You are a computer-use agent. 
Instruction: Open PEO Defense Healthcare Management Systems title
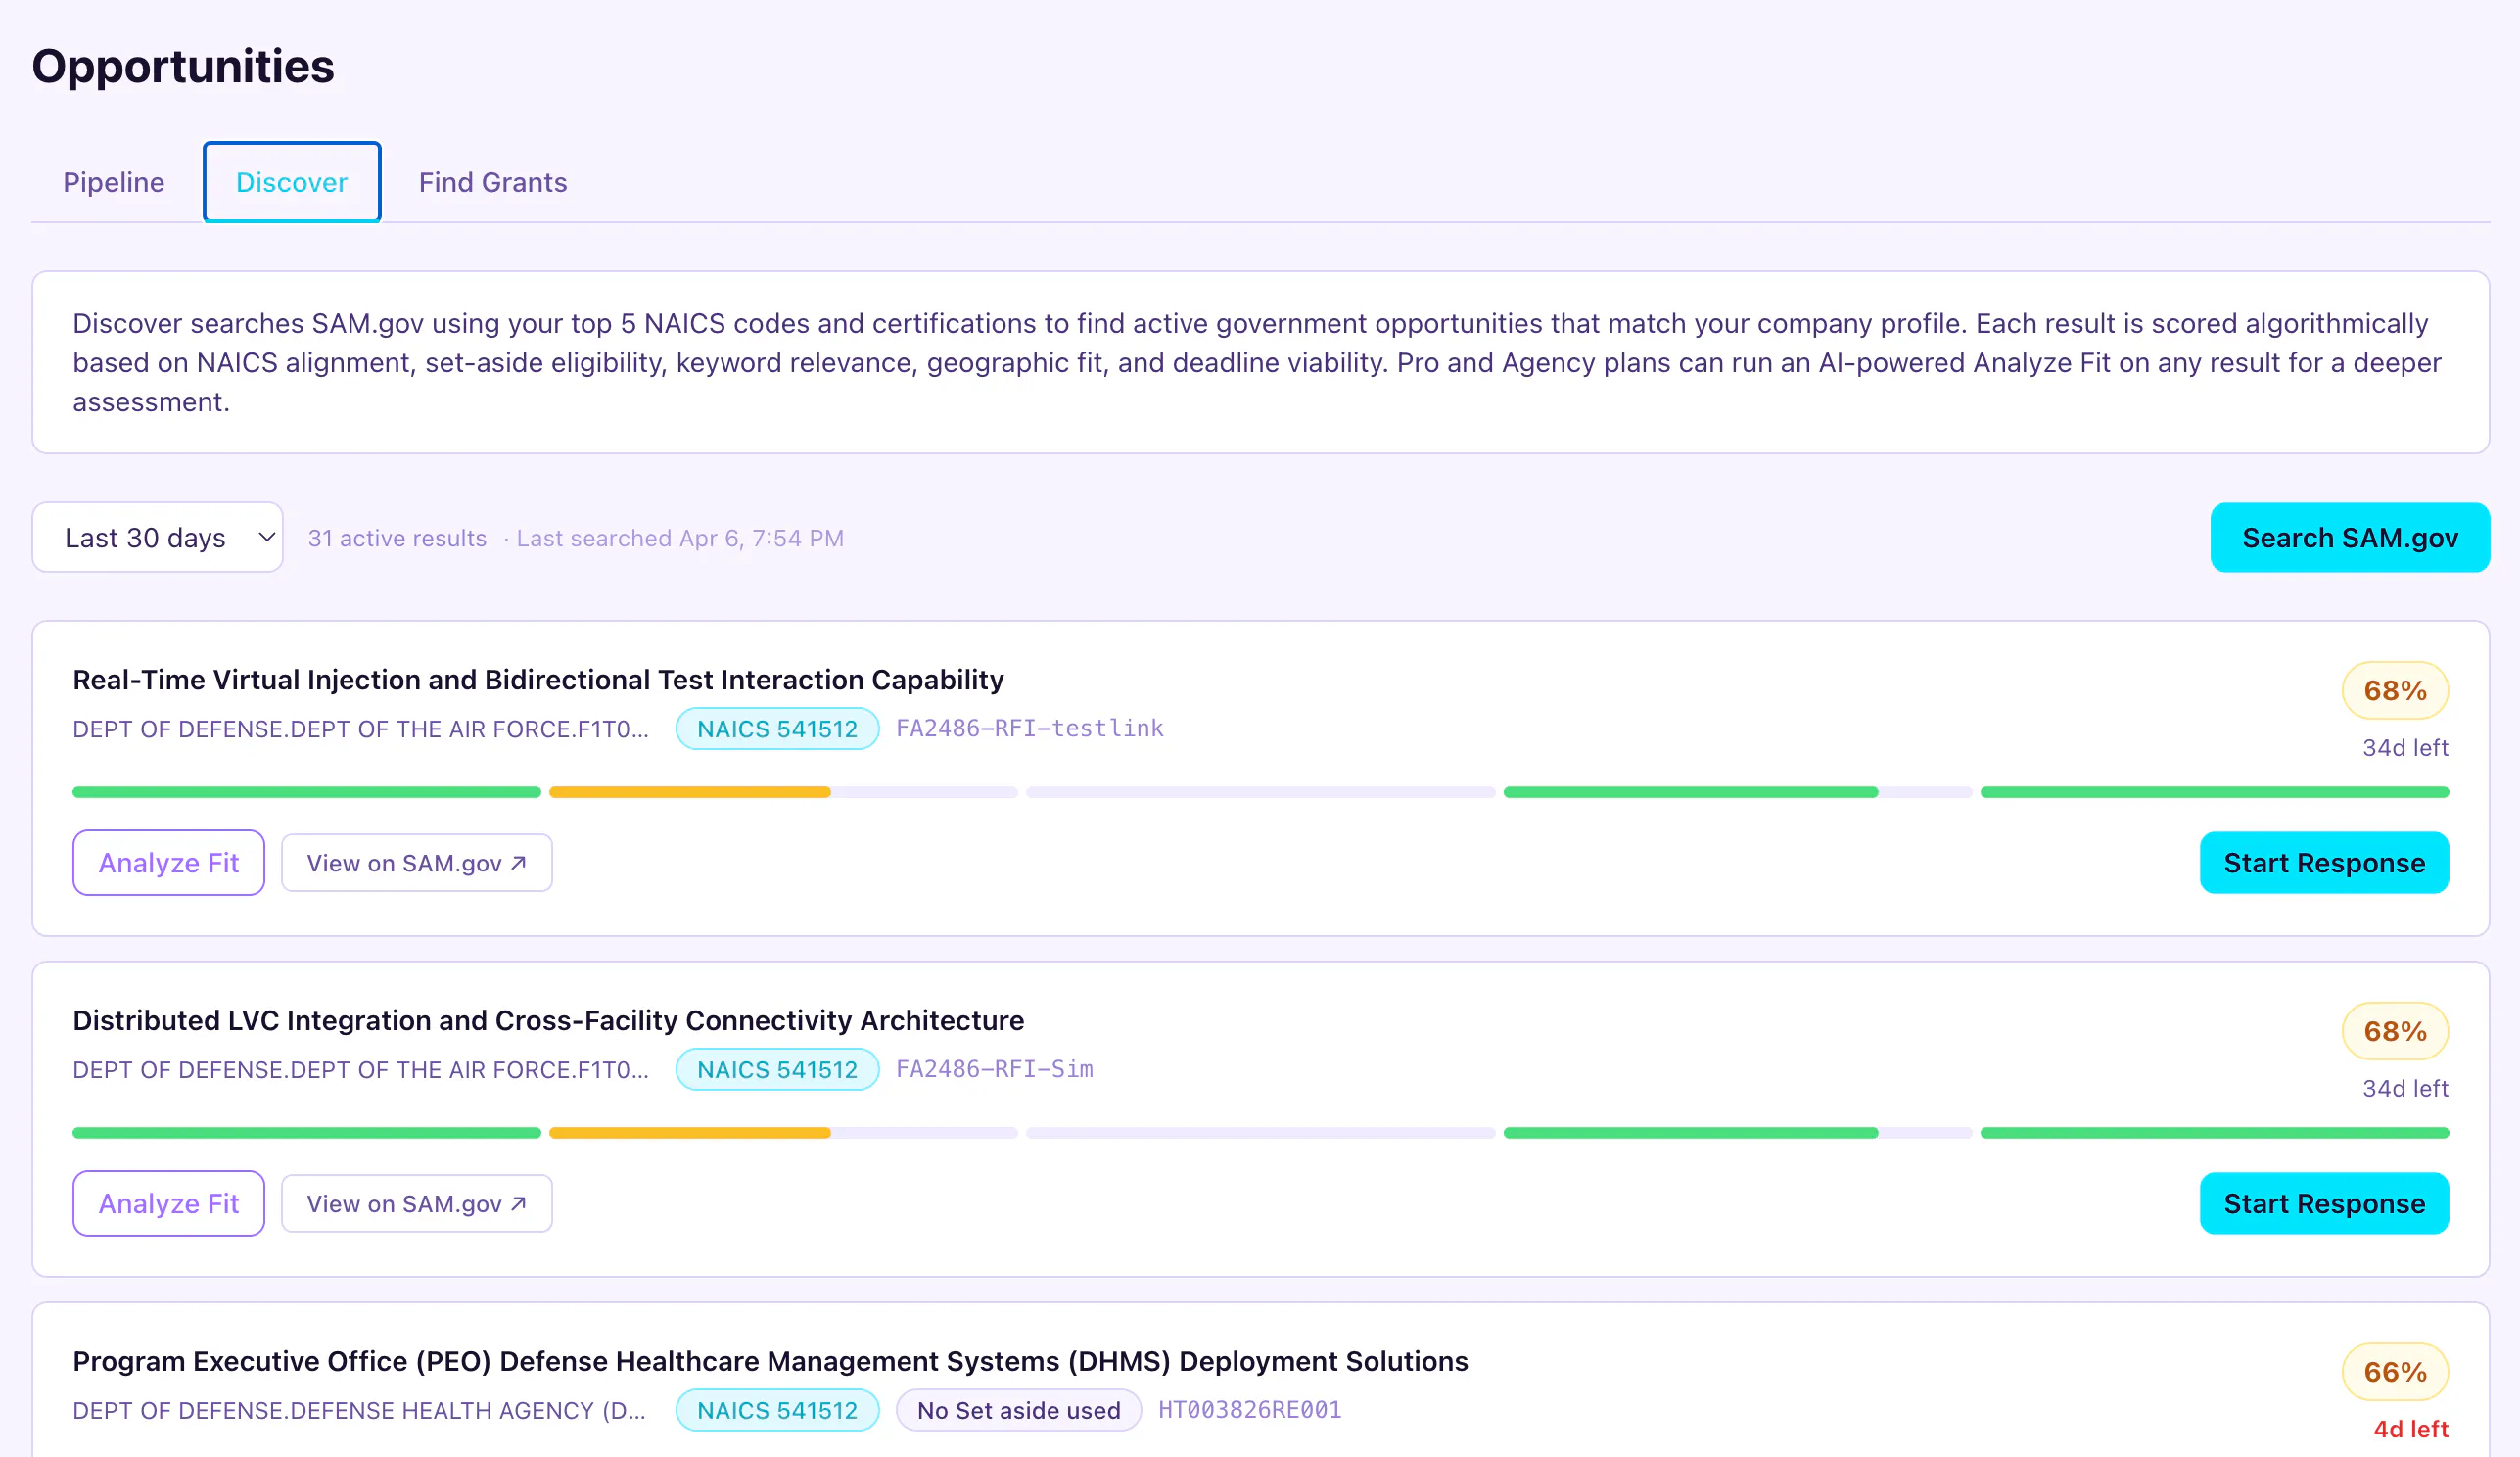[770, 1361]
